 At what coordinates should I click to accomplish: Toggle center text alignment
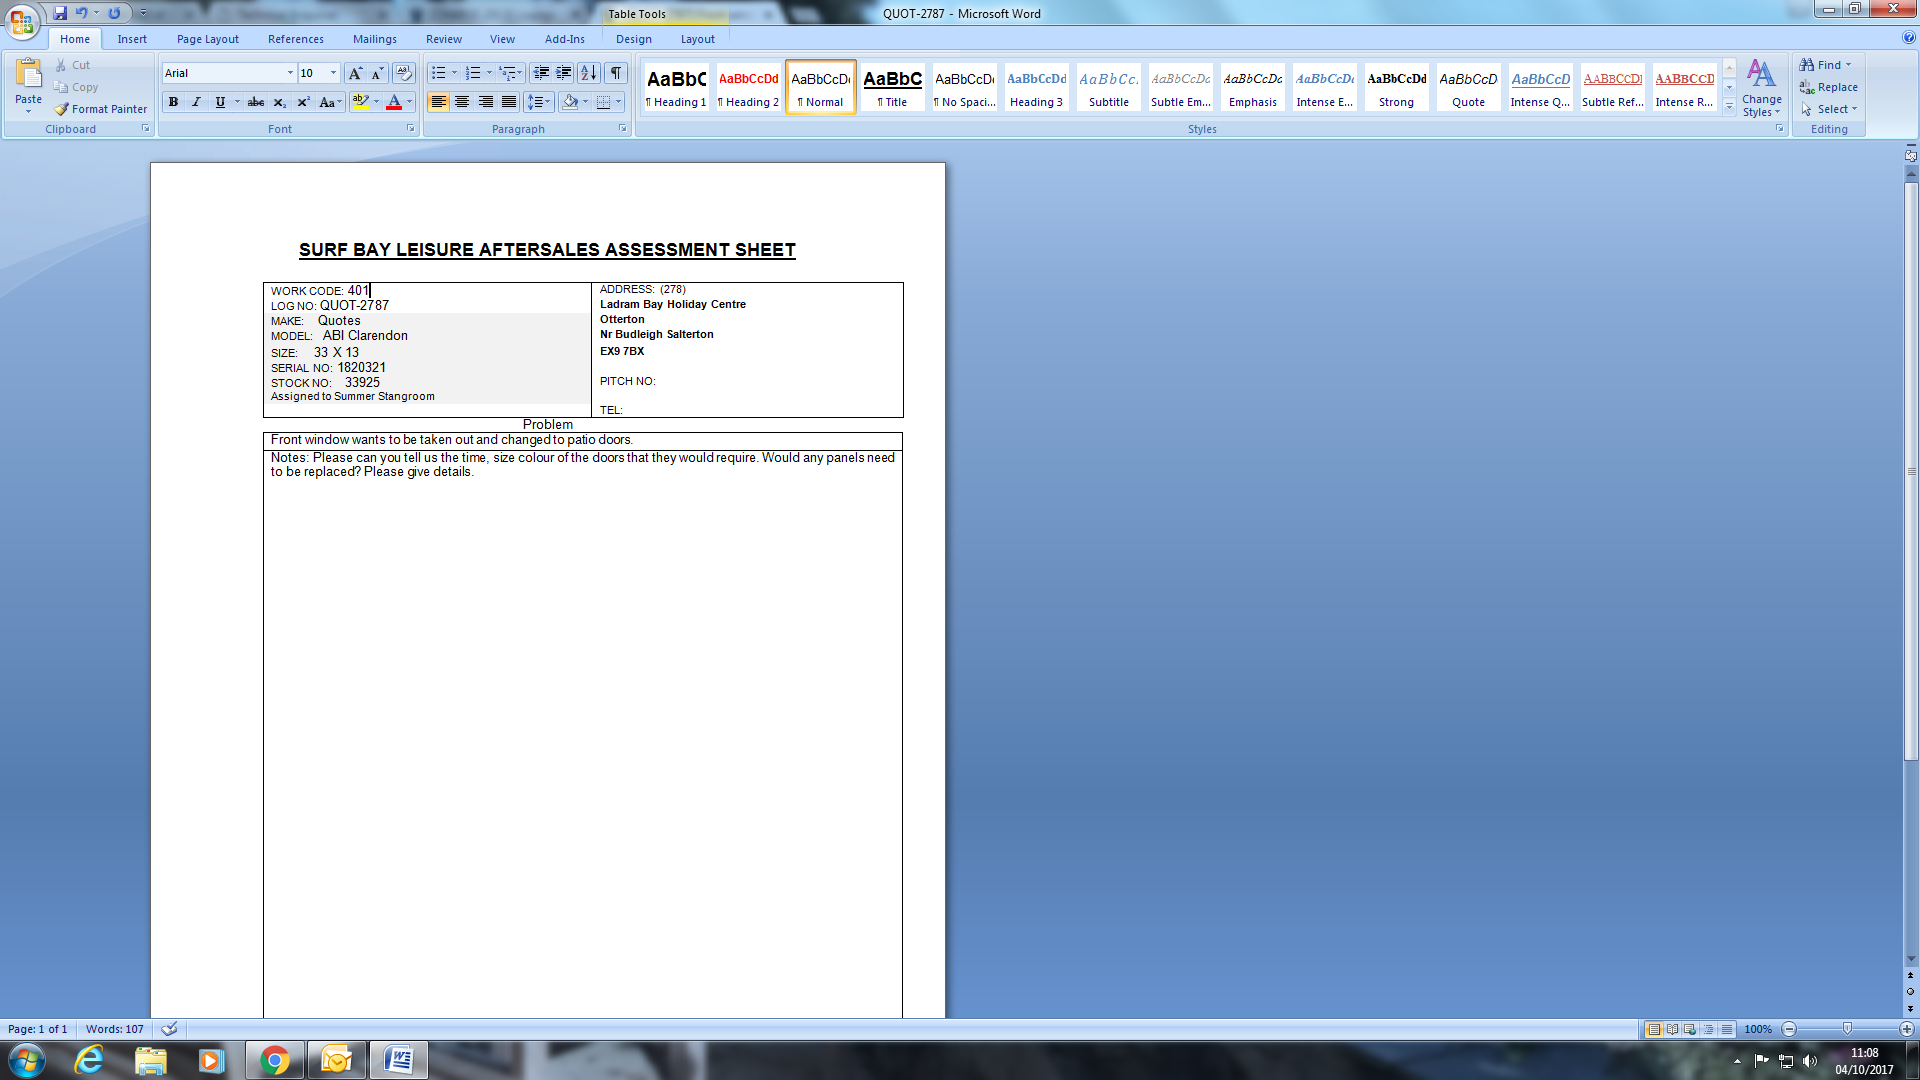coord(462,102)
